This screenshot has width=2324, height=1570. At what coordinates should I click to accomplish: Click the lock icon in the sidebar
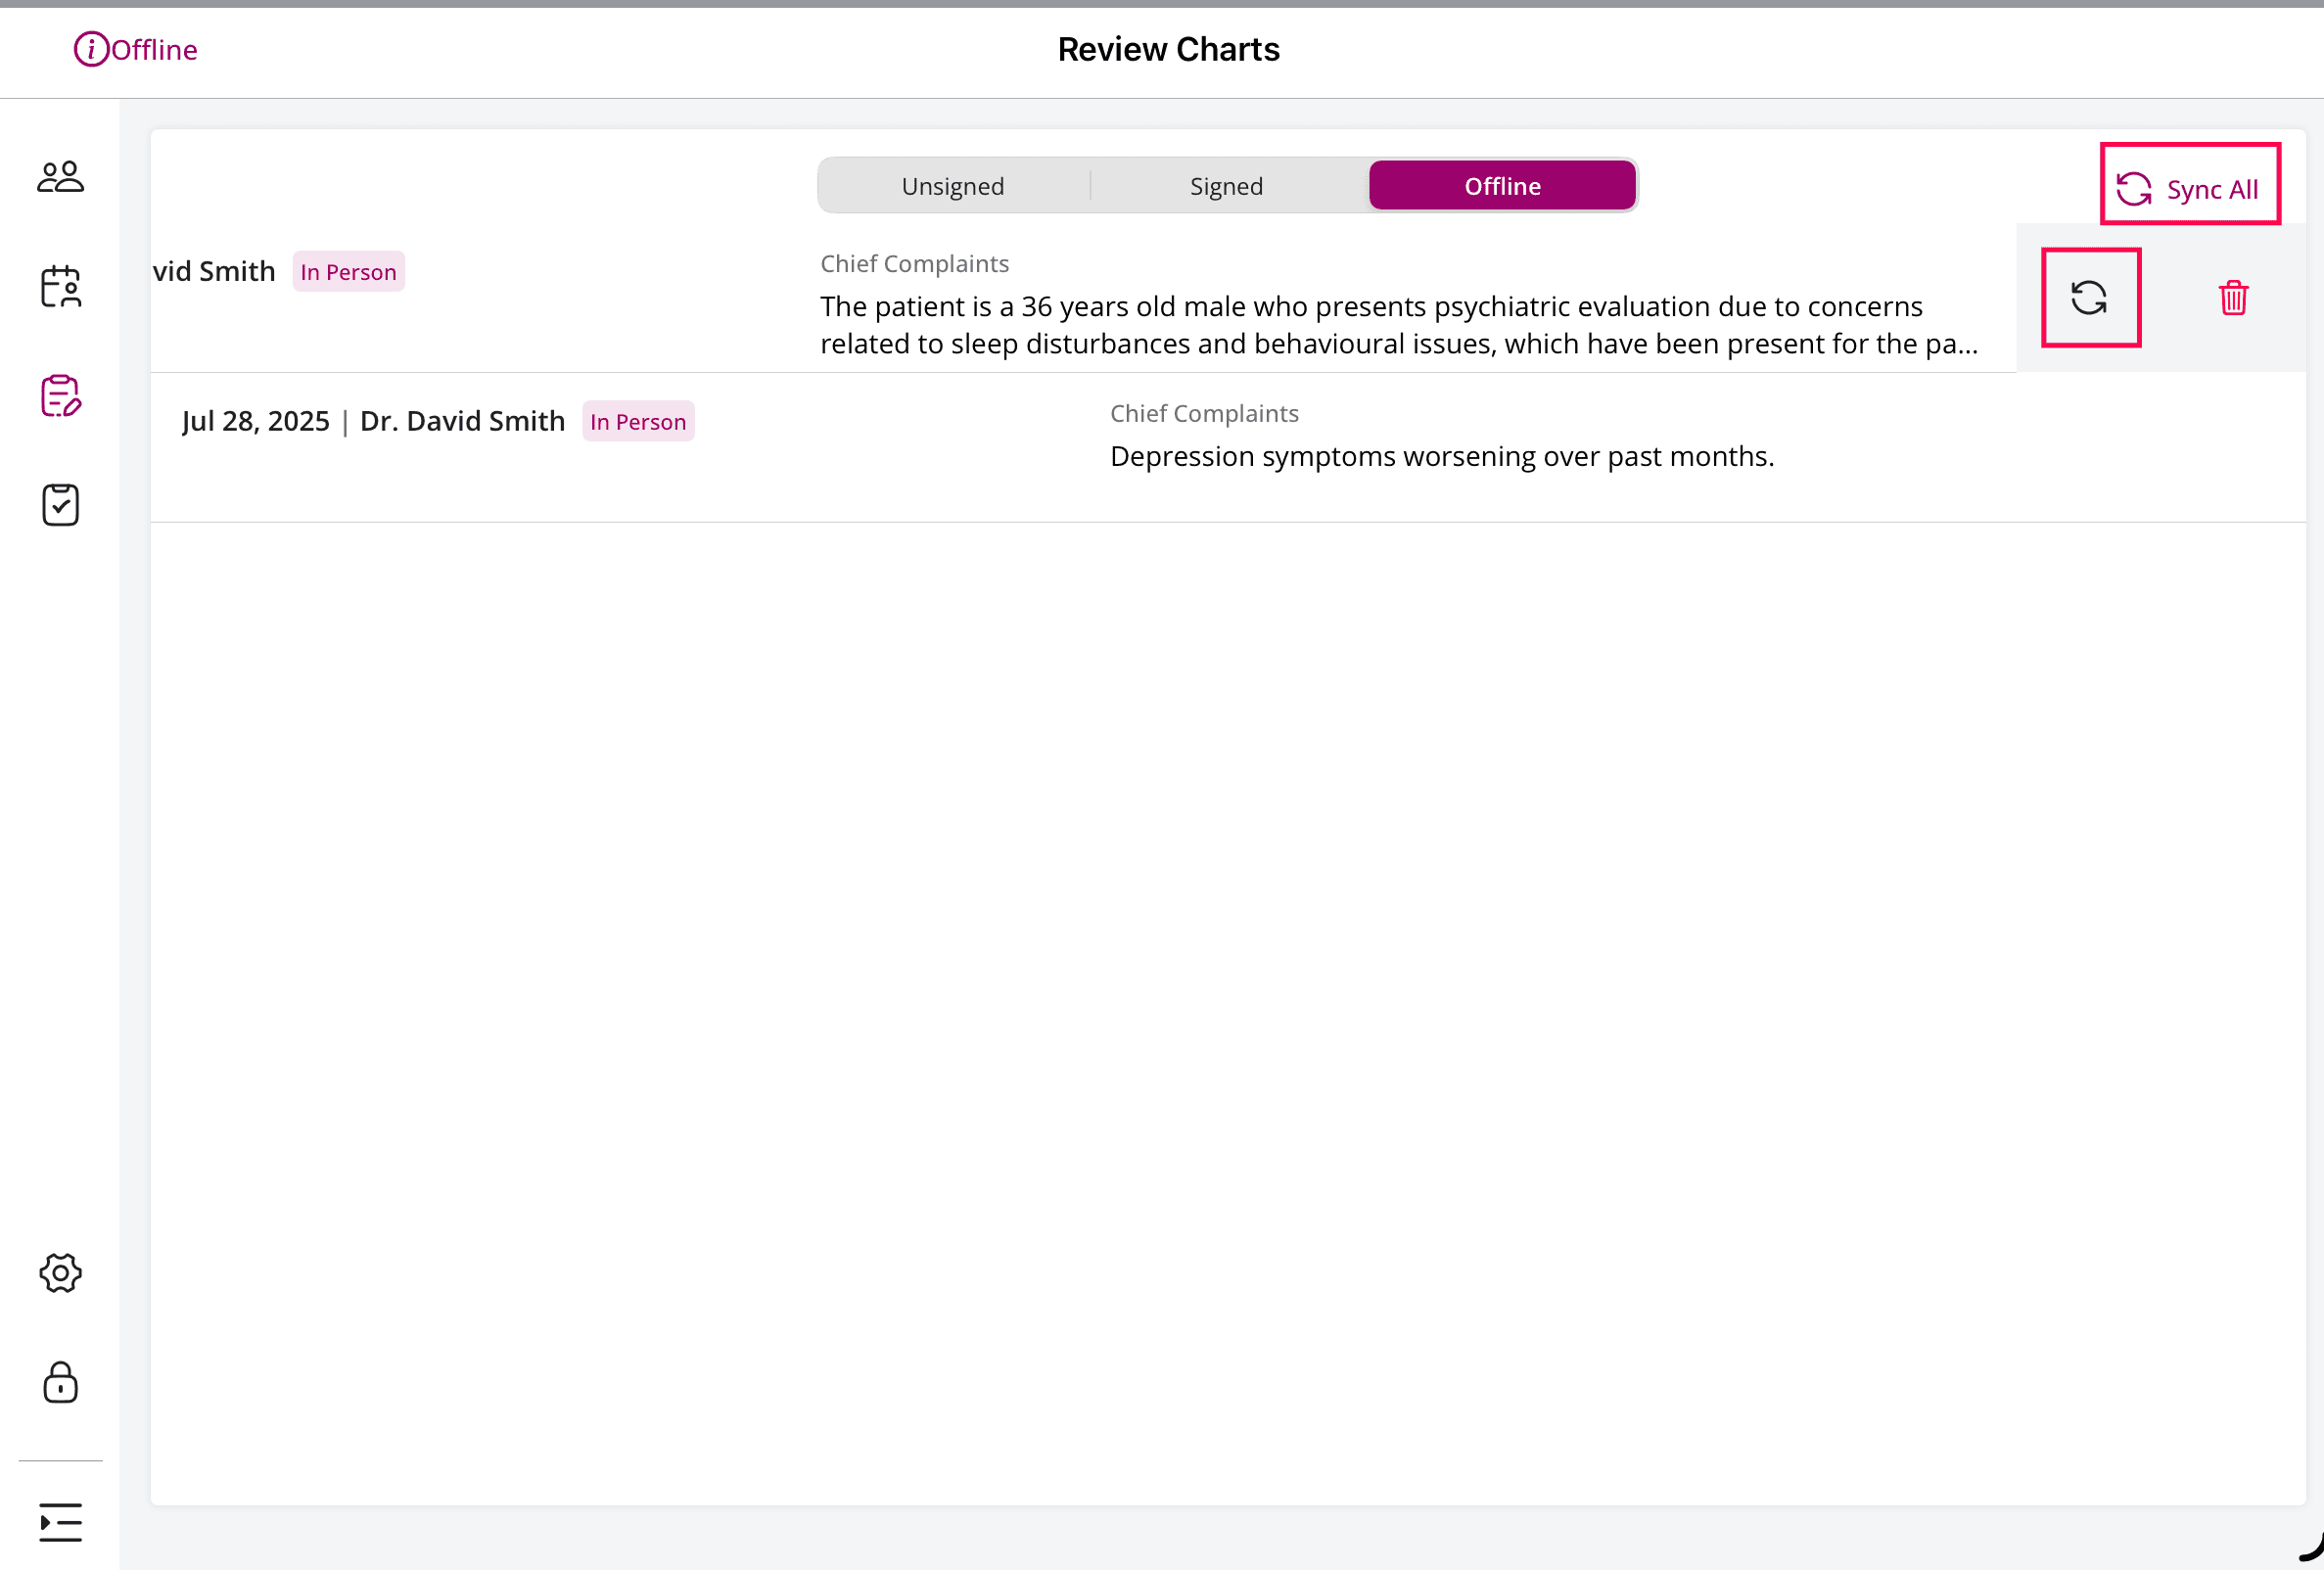pos(59,1384)
